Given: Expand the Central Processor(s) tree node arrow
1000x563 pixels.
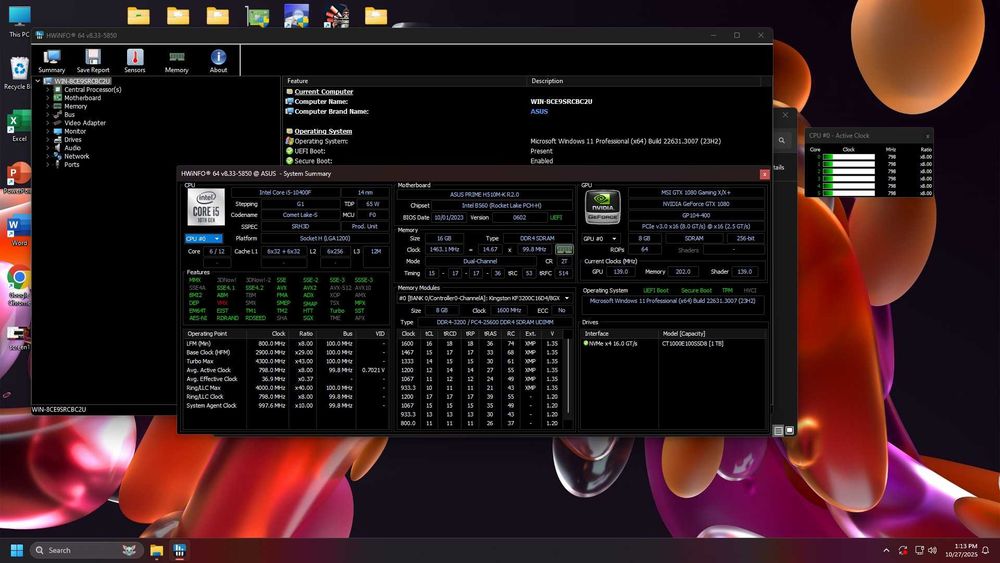Looking at the screenshot, I should [x=48, y=90].
